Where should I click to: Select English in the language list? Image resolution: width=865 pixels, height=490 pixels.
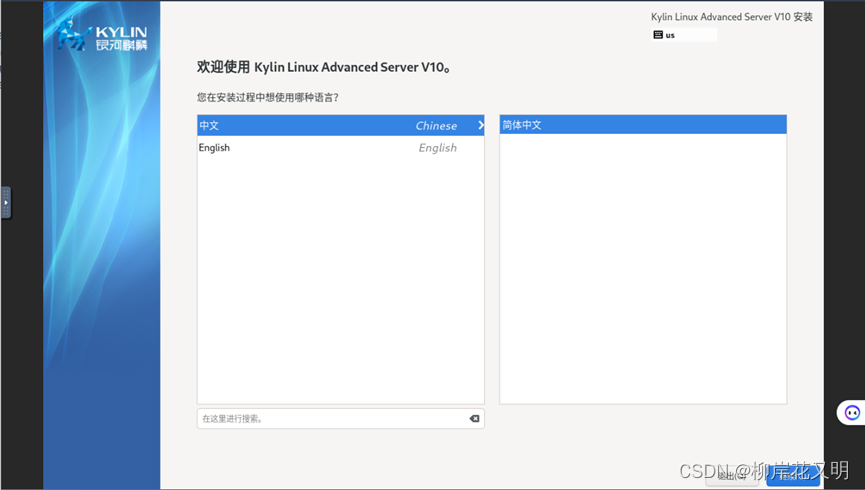tap(340, 147)
